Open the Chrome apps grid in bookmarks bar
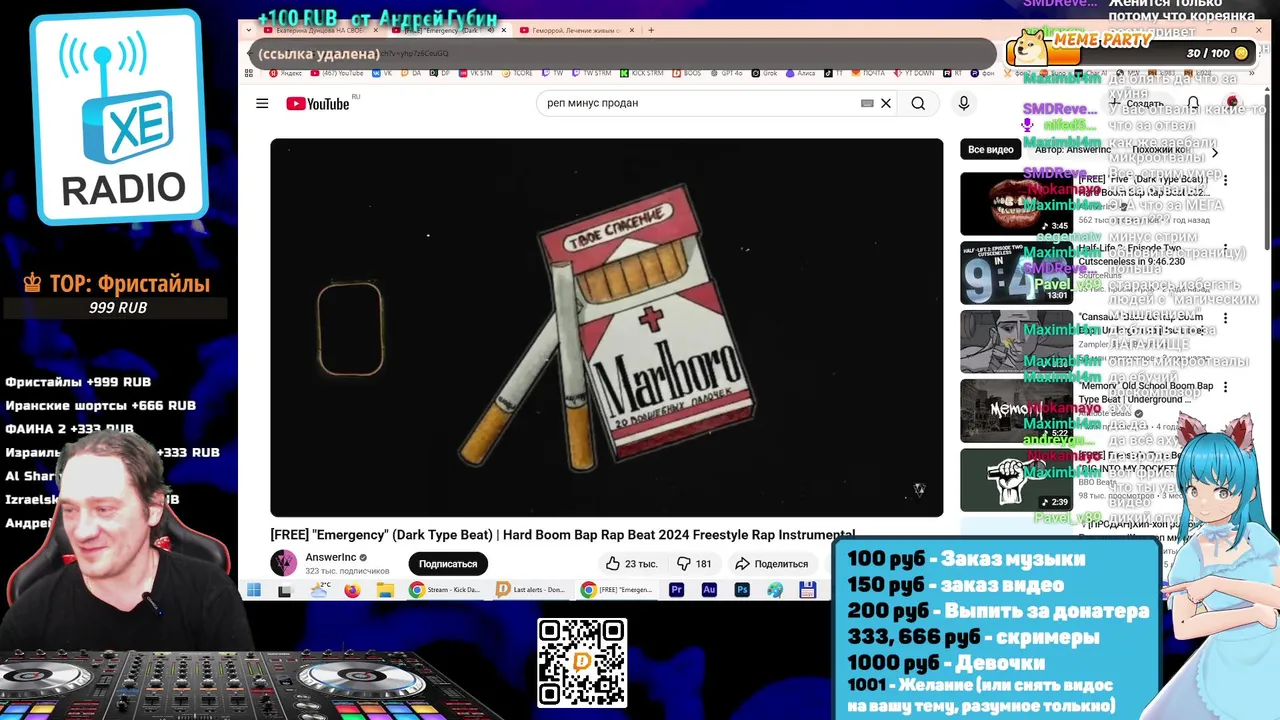1280x720 pixels. tap(250, 73)
